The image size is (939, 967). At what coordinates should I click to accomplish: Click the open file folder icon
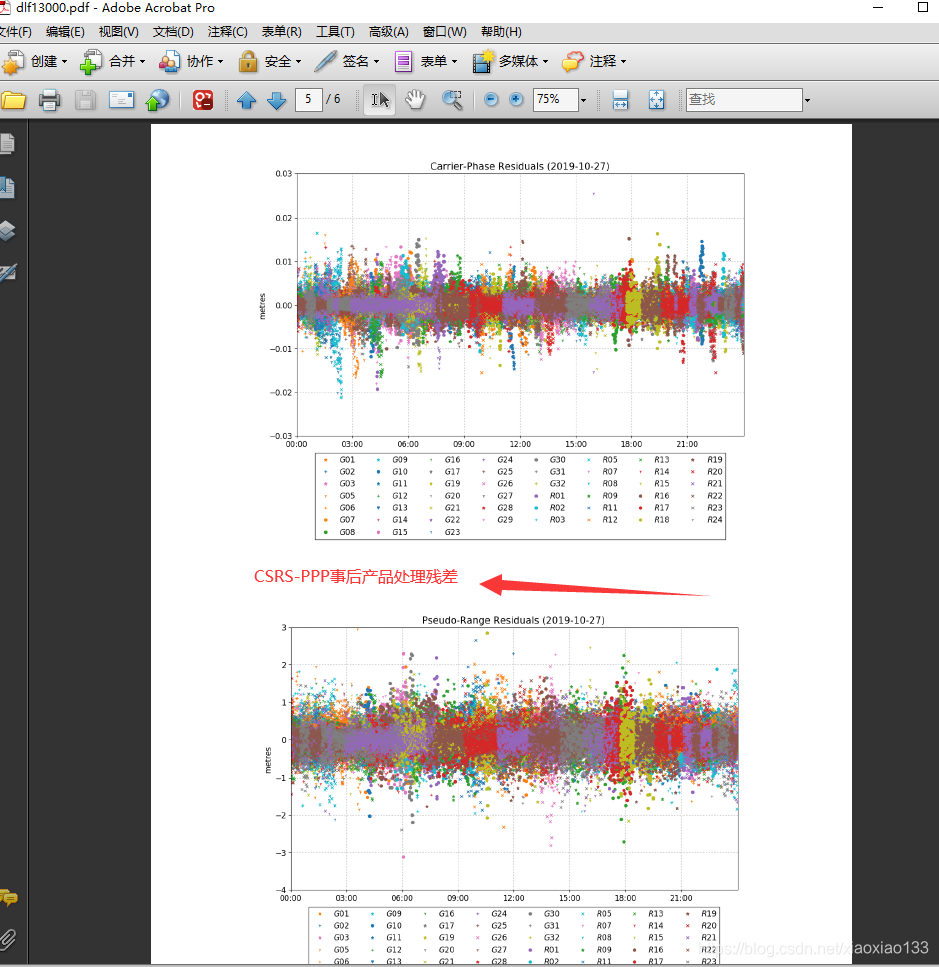pos(13,100)
